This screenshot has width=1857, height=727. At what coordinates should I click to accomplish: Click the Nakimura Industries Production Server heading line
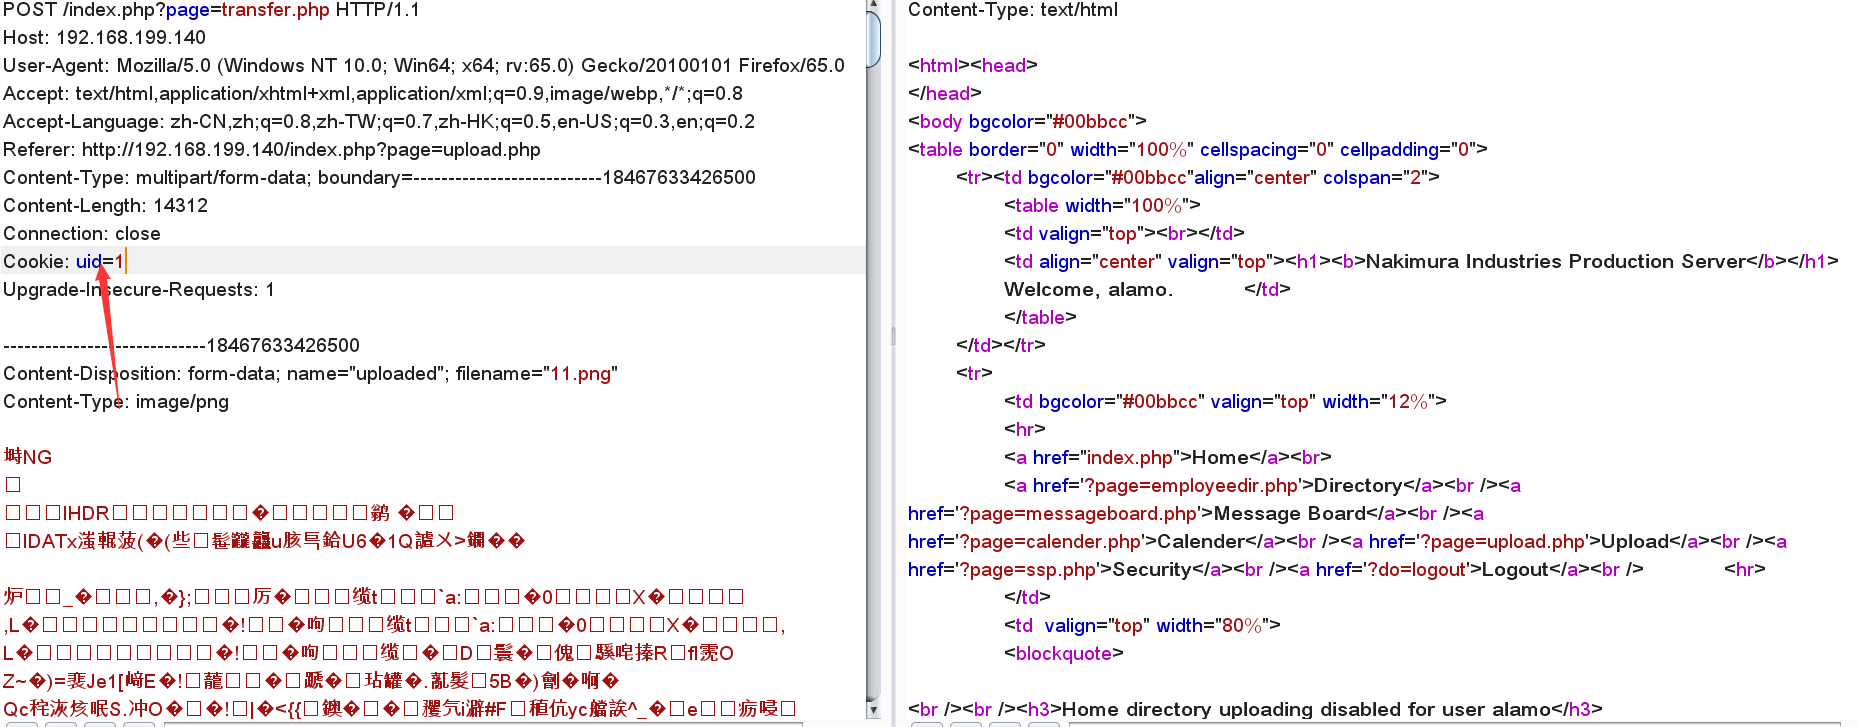(1421, 262)
